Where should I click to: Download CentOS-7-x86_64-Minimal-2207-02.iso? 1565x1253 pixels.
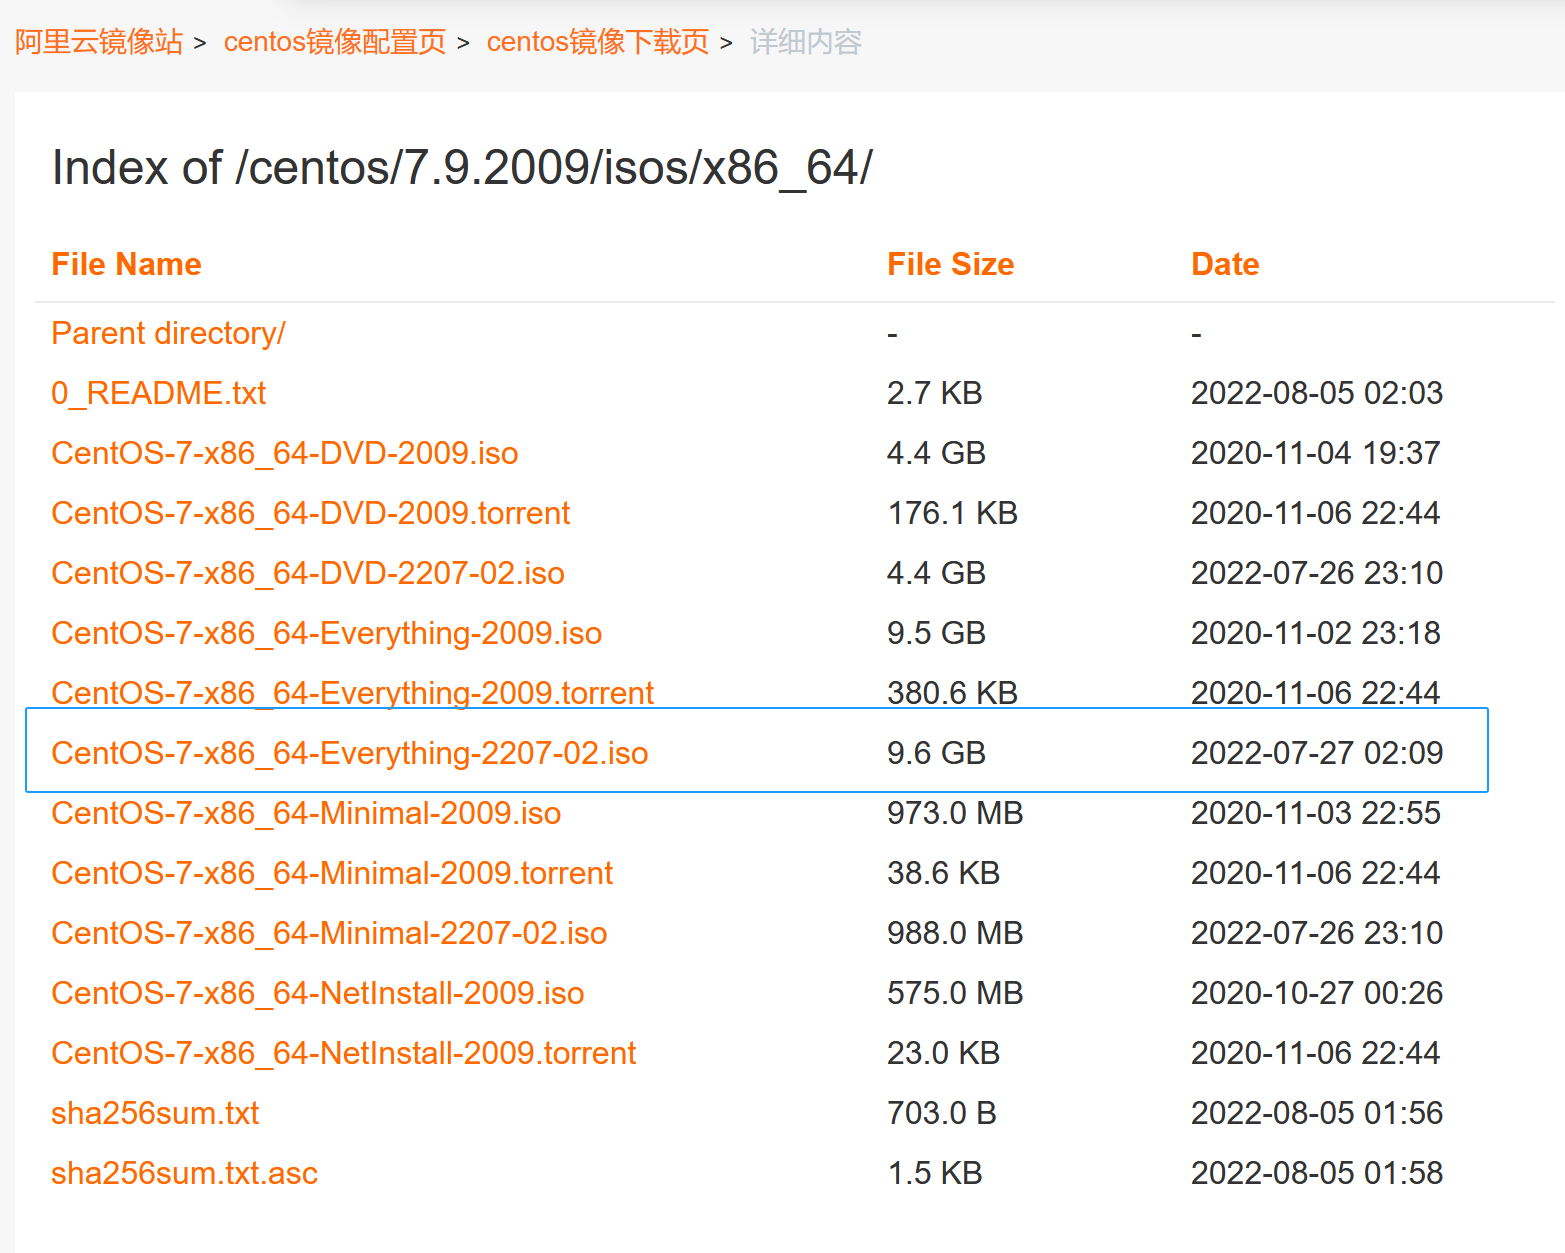329,933
